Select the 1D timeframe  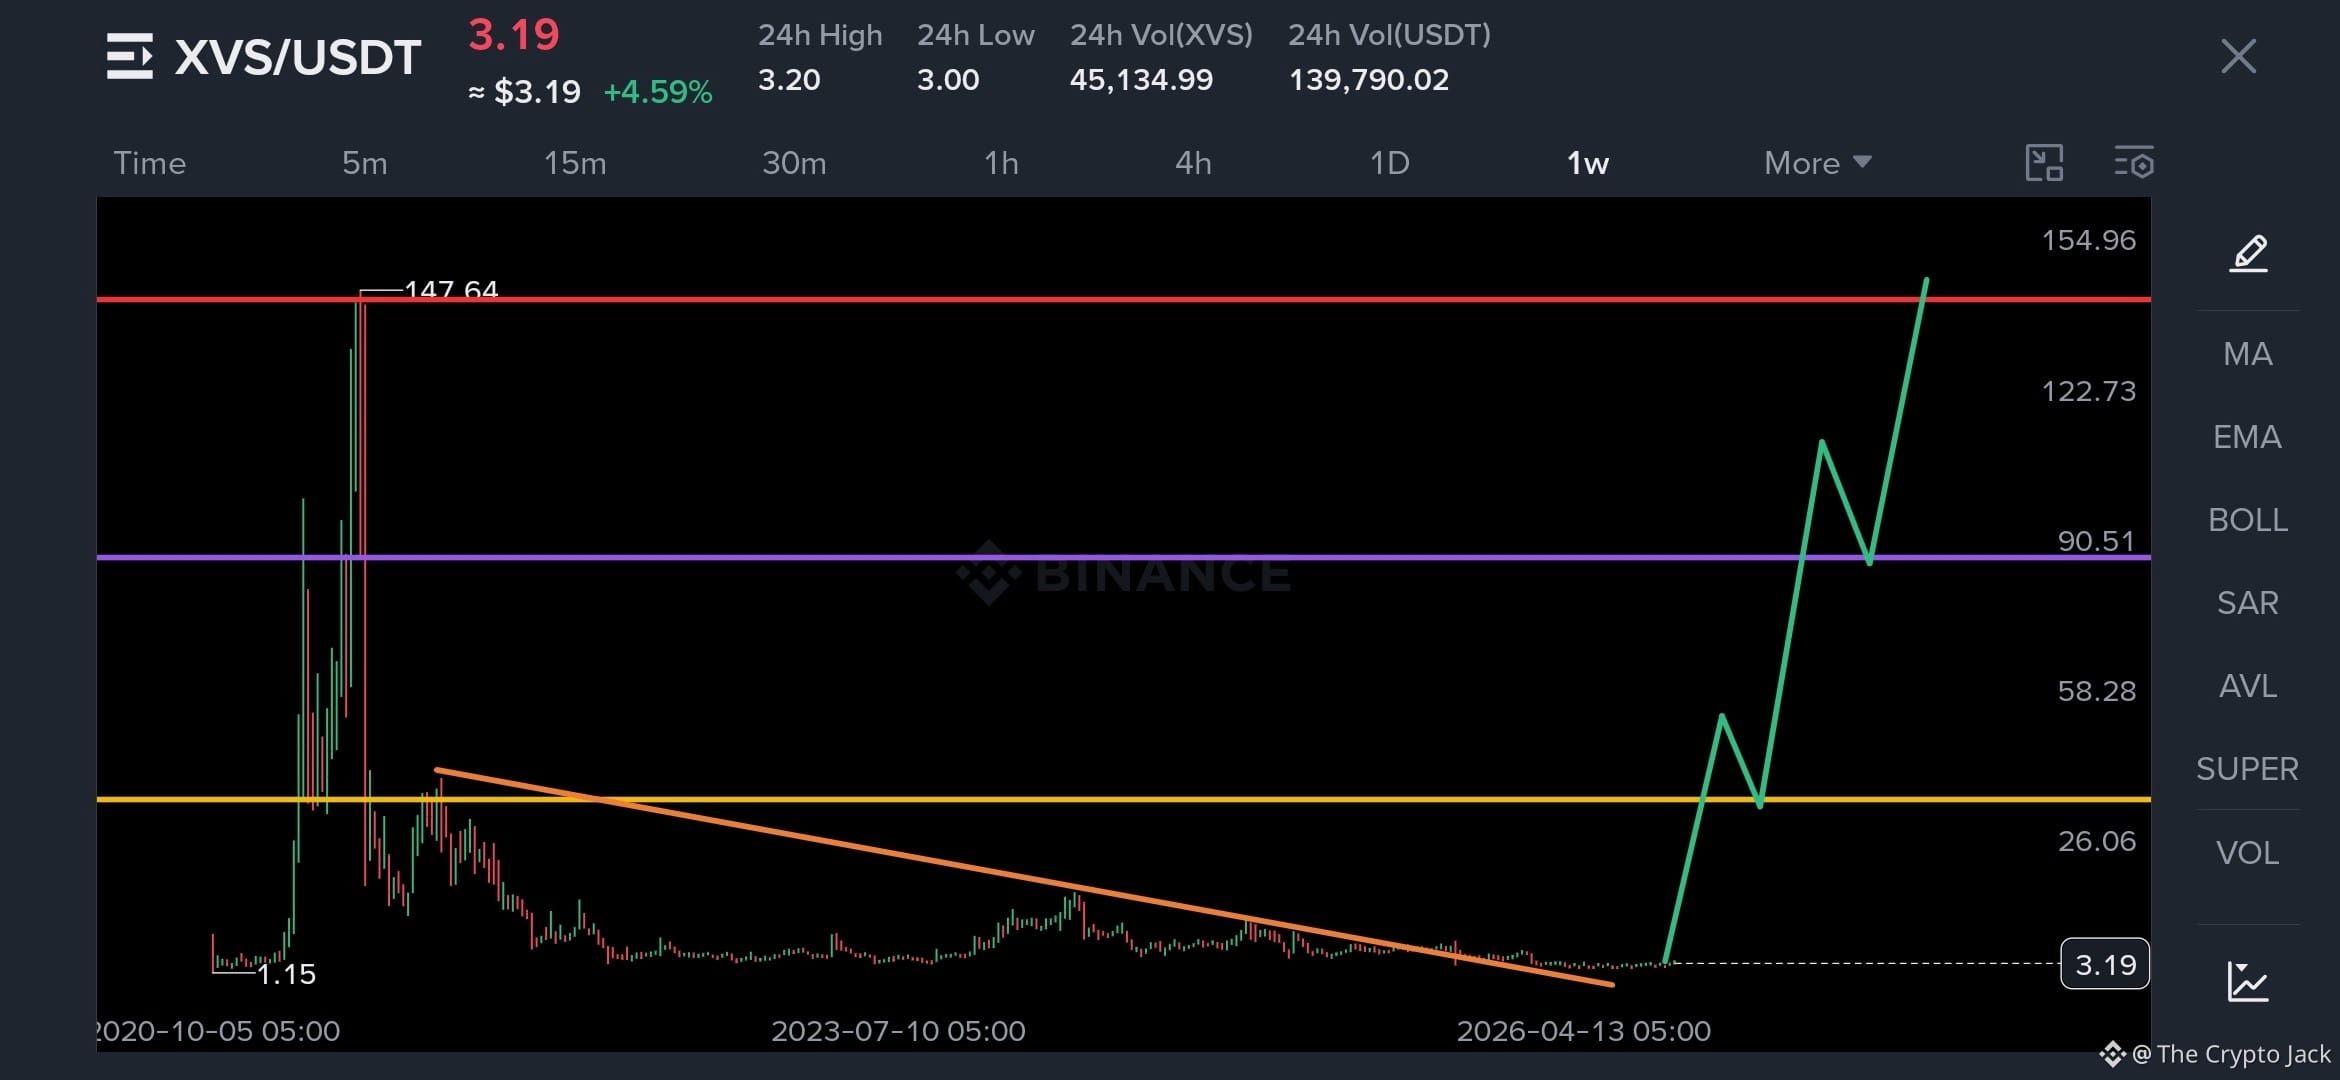point(1389,163)
